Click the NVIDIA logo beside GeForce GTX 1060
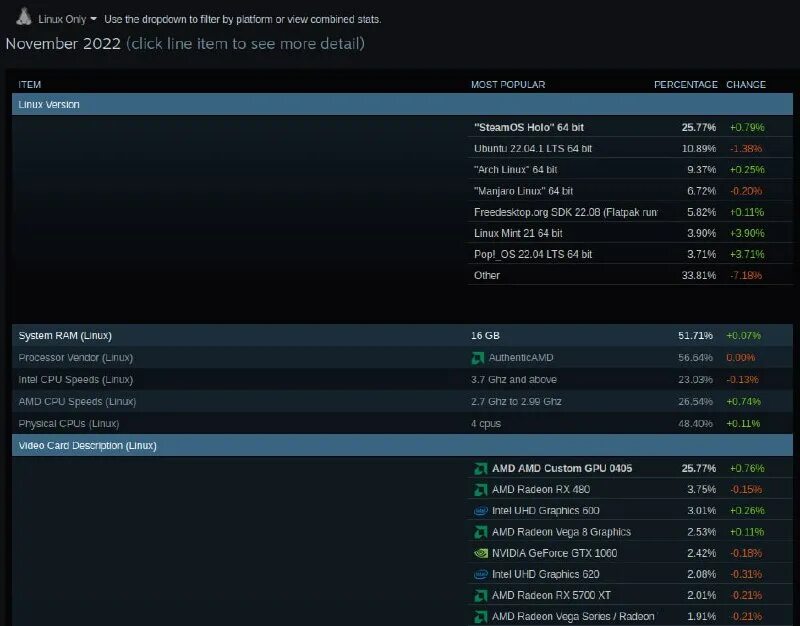The width and height of the screenshot is (800, 626). coord(478,552)
